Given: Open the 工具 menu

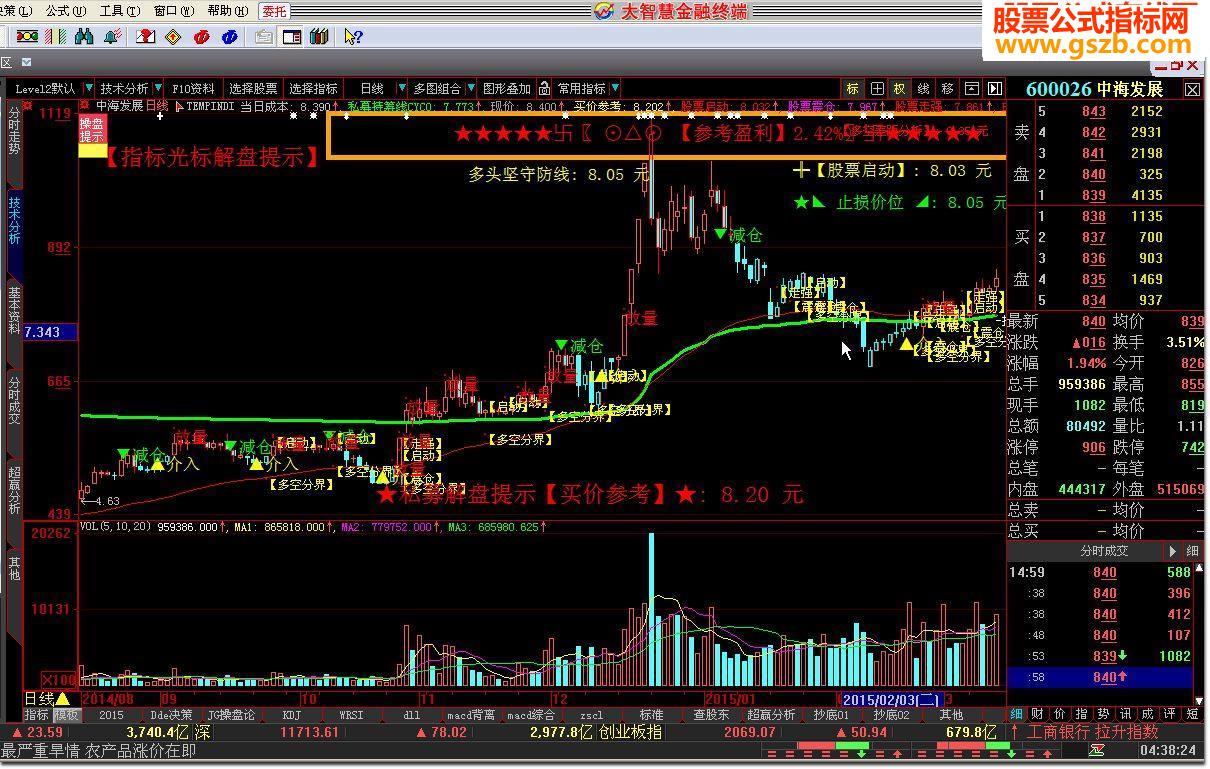Looking at the screenshot, I should (118, 11).
